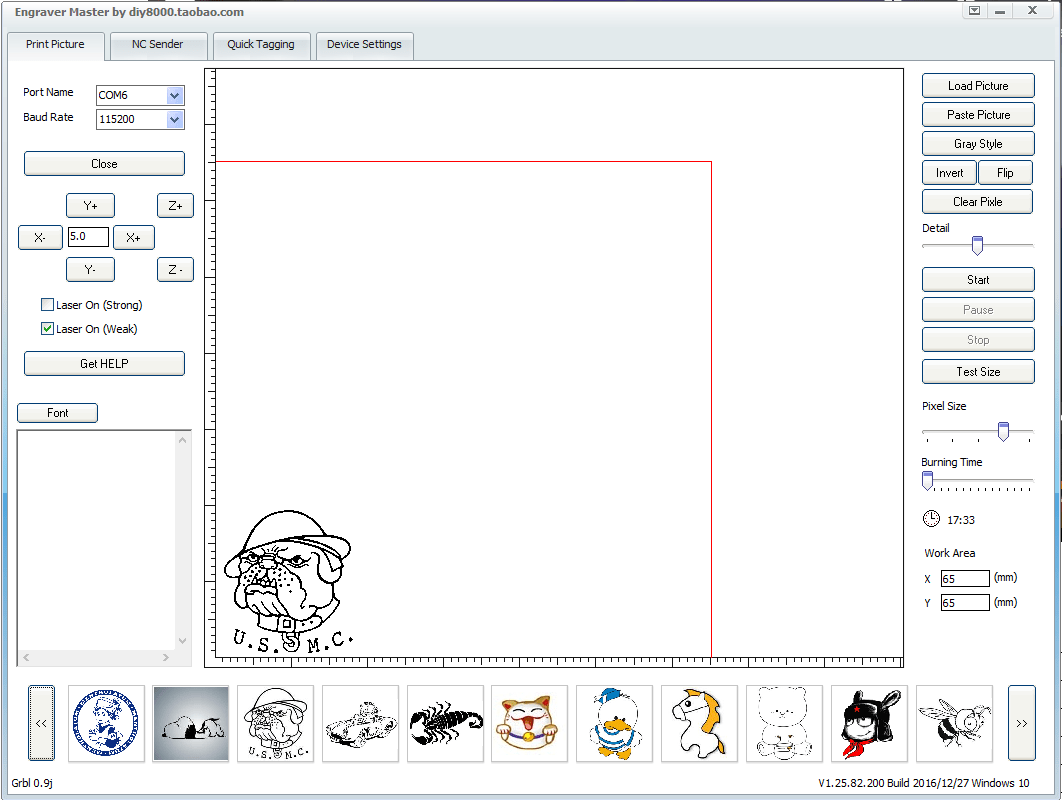Enable the Laser On (Strong) checkbox

coord(47,305)
